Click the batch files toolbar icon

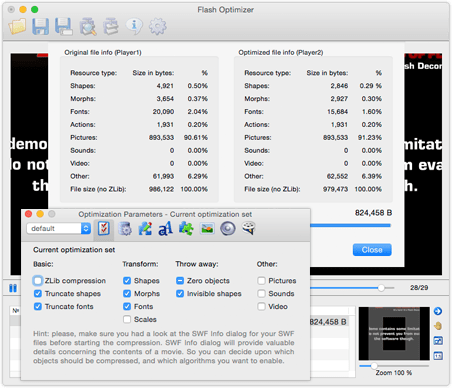[x=111, y=26]
